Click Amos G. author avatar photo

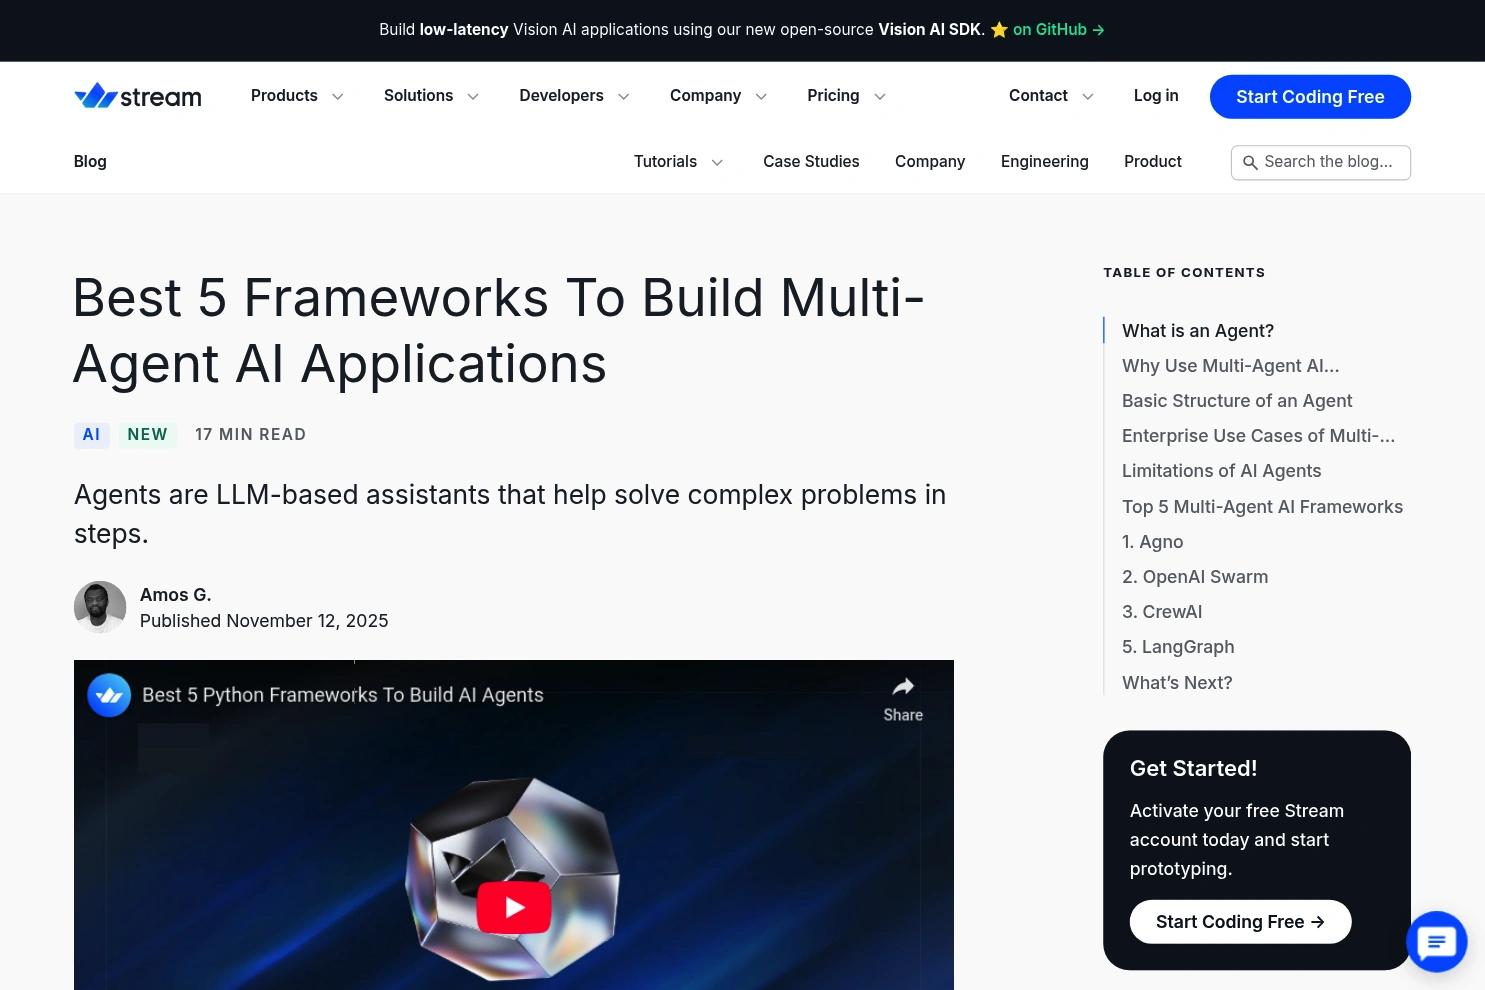click(x=100, y=607)
